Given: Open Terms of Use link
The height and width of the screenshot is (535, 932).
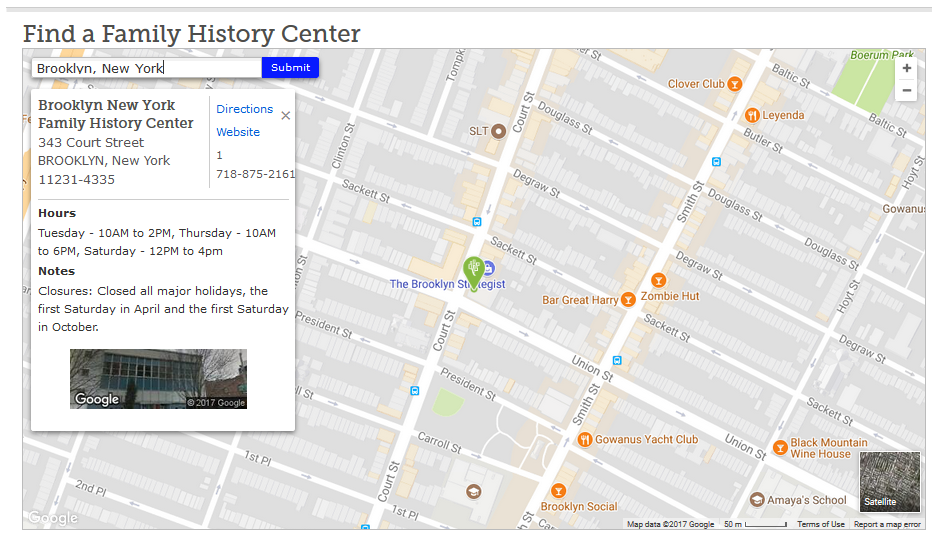Looking at the screenshot, I should pos(820,524).
